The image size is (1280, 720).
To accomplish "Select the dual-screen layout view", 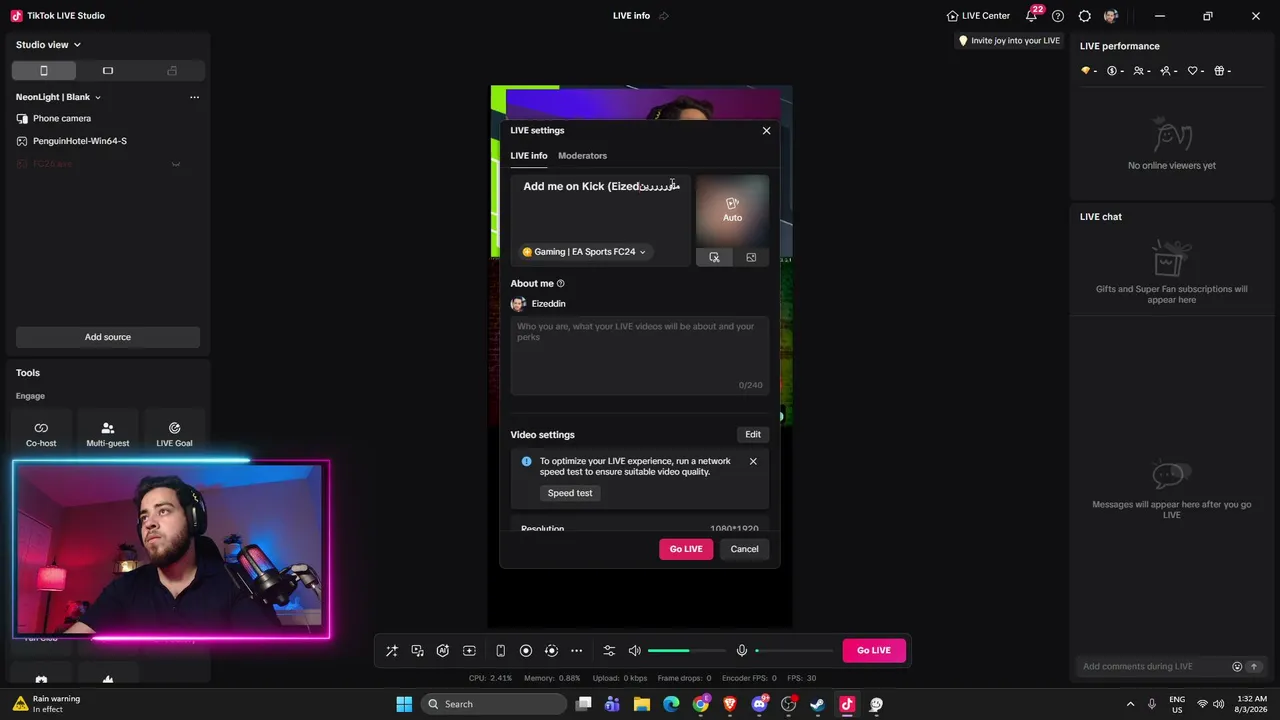I will (x=172, y=71).
